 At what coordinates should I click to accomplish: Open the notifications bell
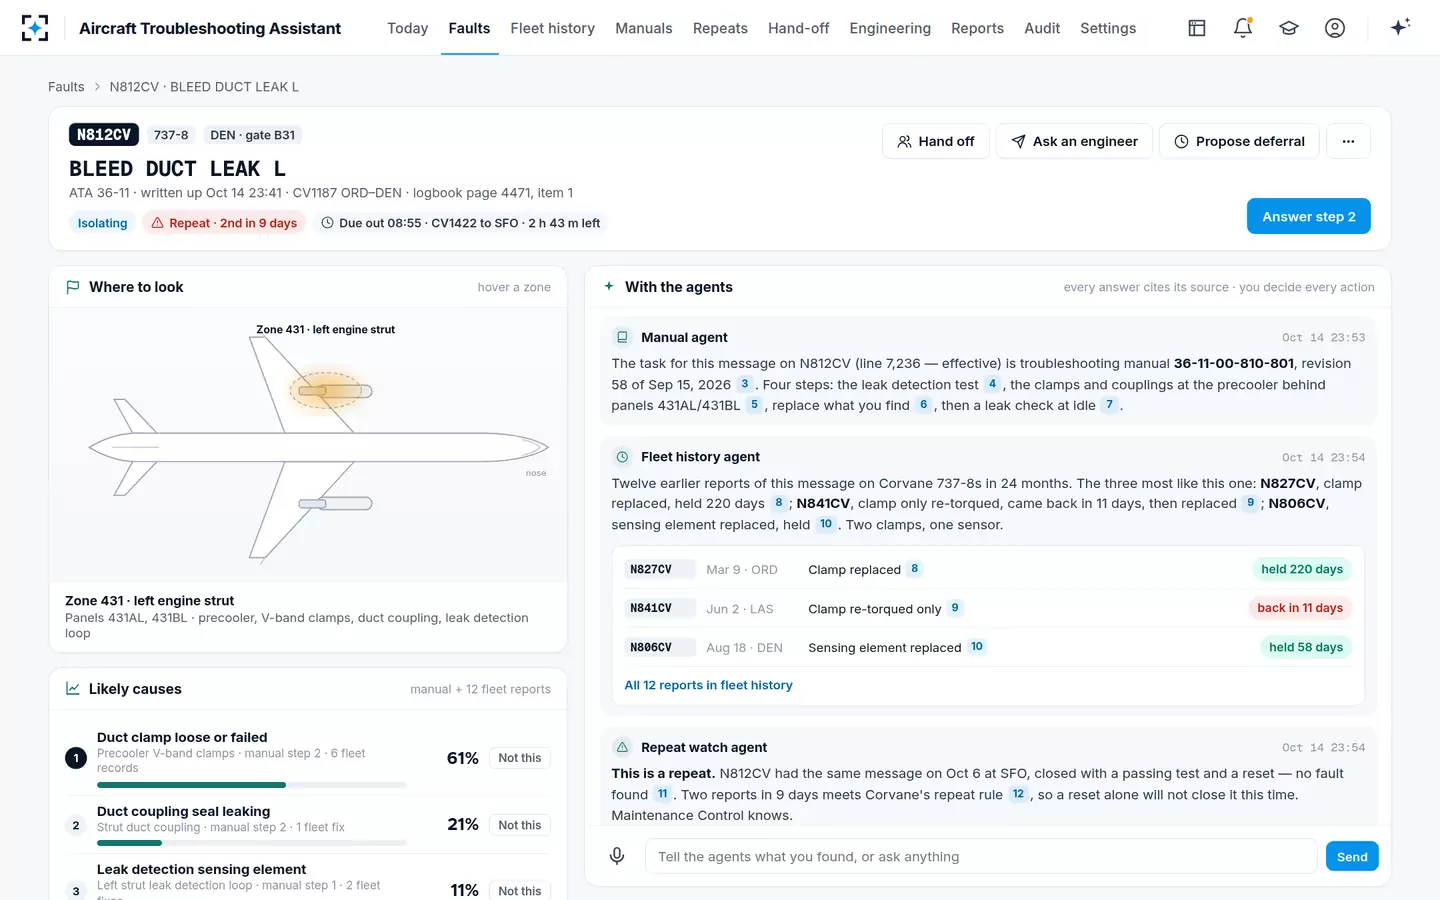tap(1243, 28)
